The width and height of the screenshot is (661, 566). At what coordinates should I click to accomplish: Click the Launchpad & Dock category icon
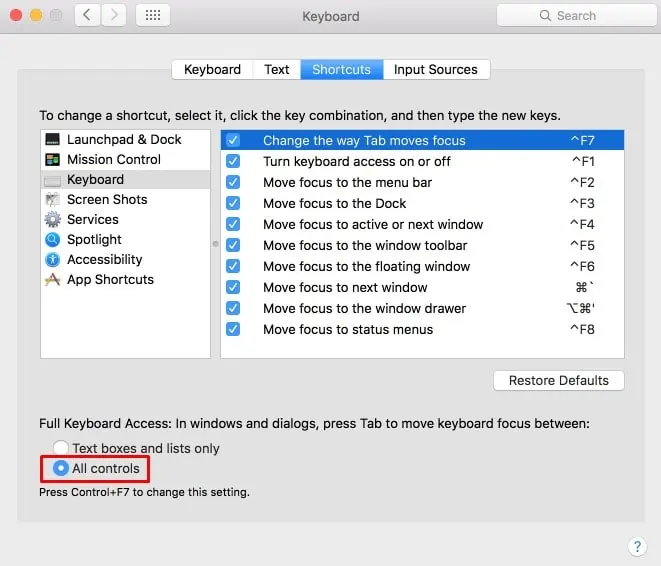click(x=53, y=140)
